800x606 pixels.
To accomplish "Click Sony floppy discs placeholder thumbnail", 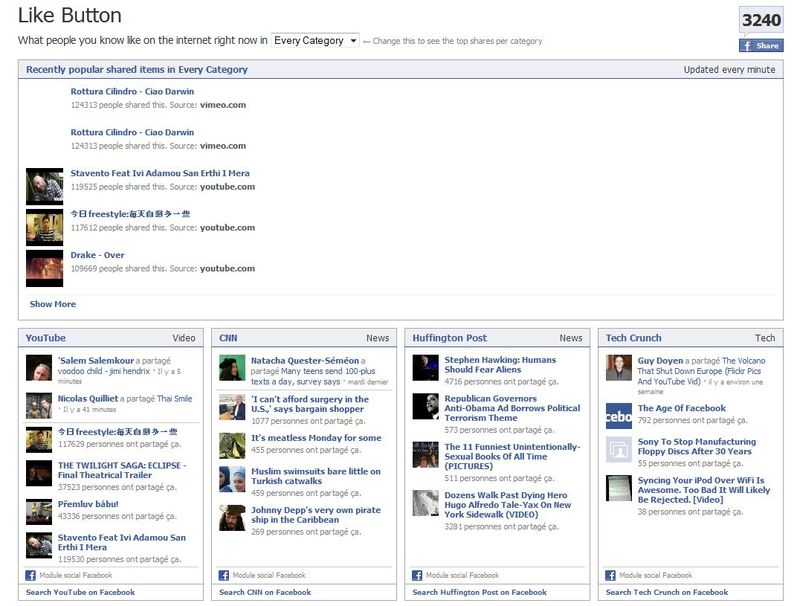I will (x=619, y=449).
